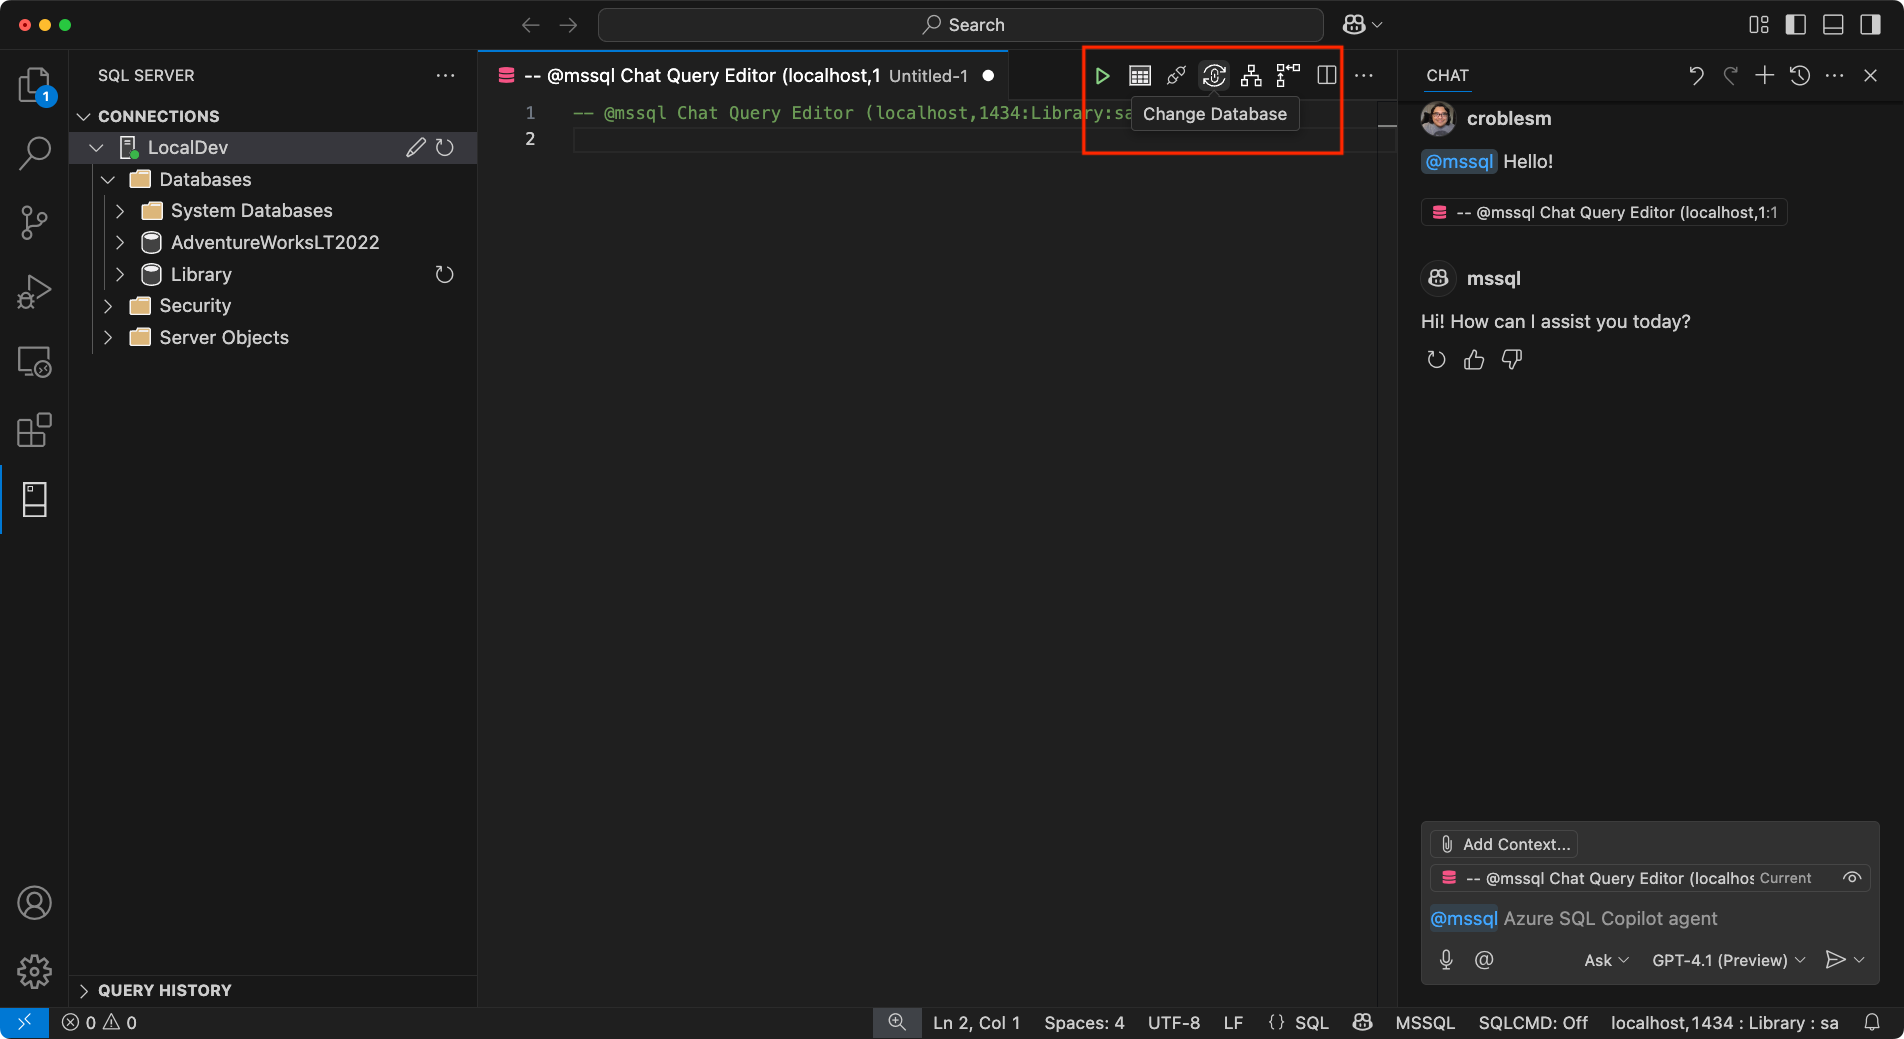Viewport: 1904px width, 1039px height.
Task: Start a new chat session
Action: pyautogui.click(x=1764, y=75)
